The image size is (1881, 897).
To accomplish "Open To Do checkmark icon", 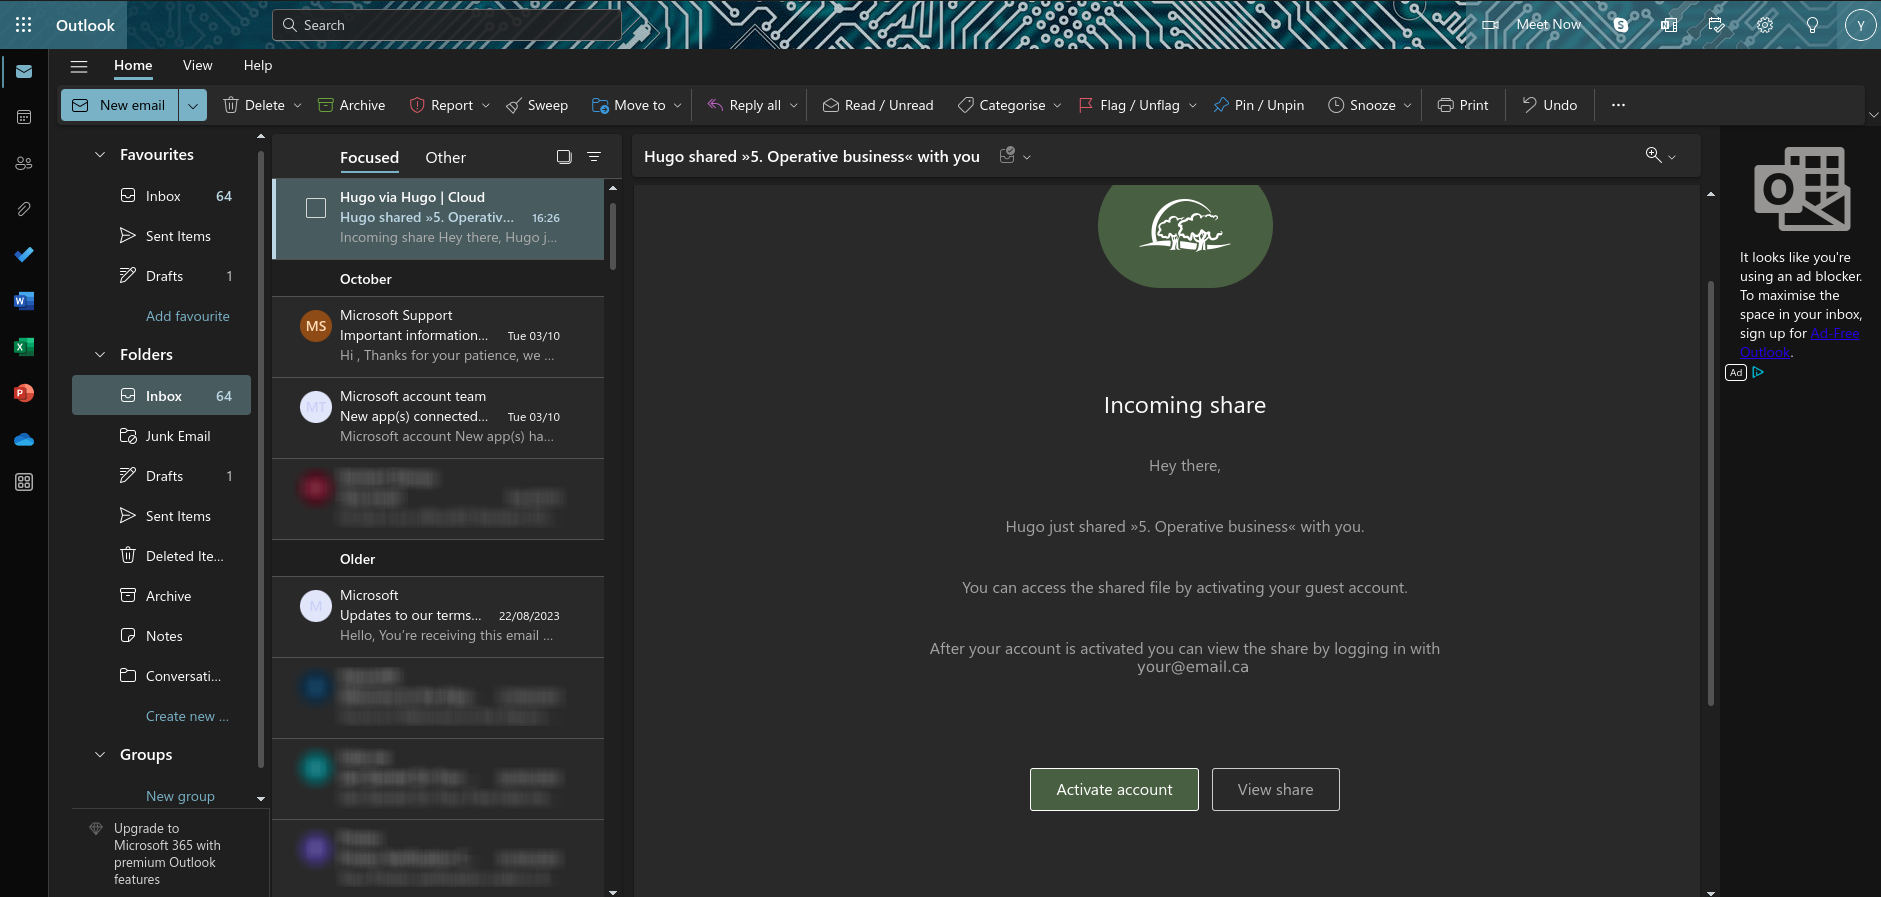I will (x=24, y=255).
